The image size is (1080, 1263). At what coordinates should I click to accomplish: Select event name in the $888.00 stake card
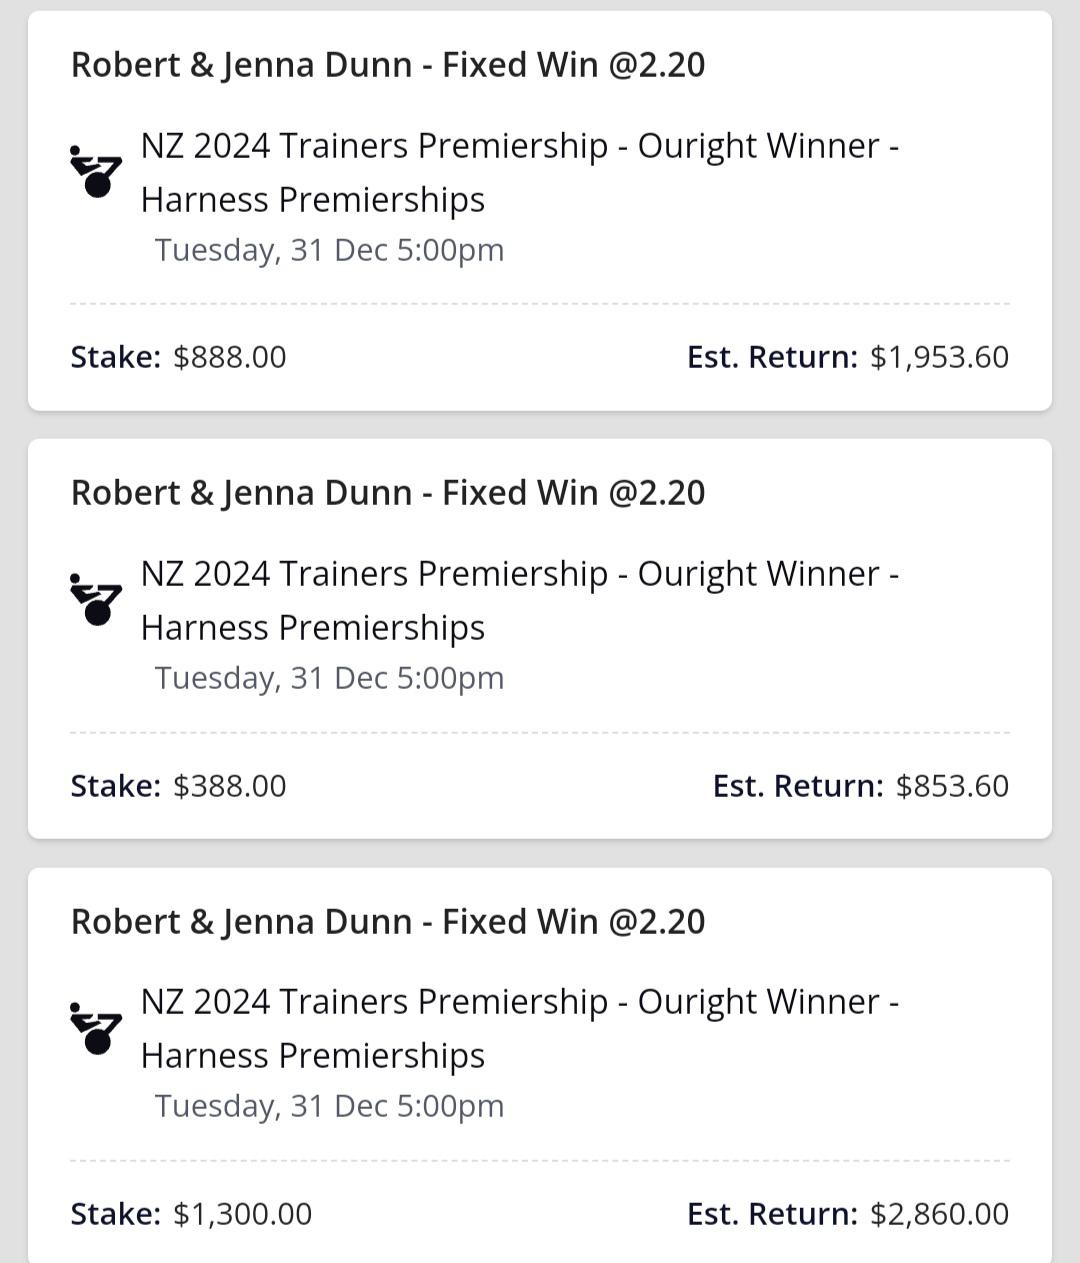(520, 172)
